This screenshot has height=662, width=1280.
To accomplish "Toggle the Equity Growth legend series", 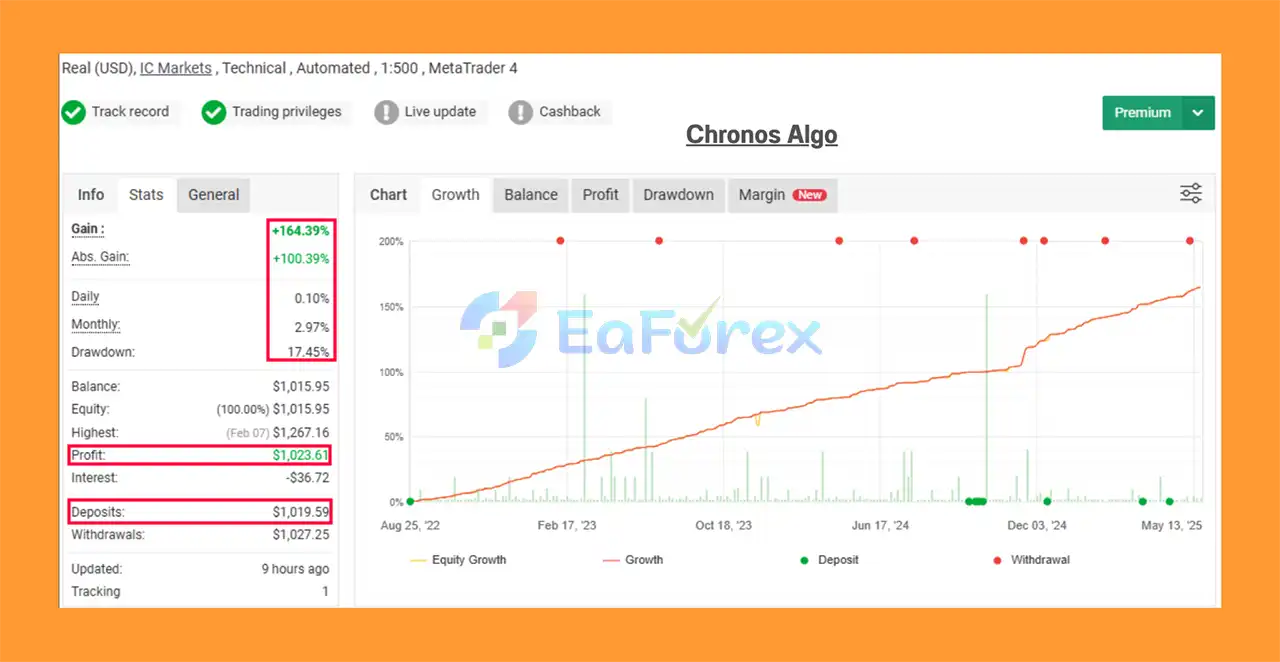I will point(458,560).
